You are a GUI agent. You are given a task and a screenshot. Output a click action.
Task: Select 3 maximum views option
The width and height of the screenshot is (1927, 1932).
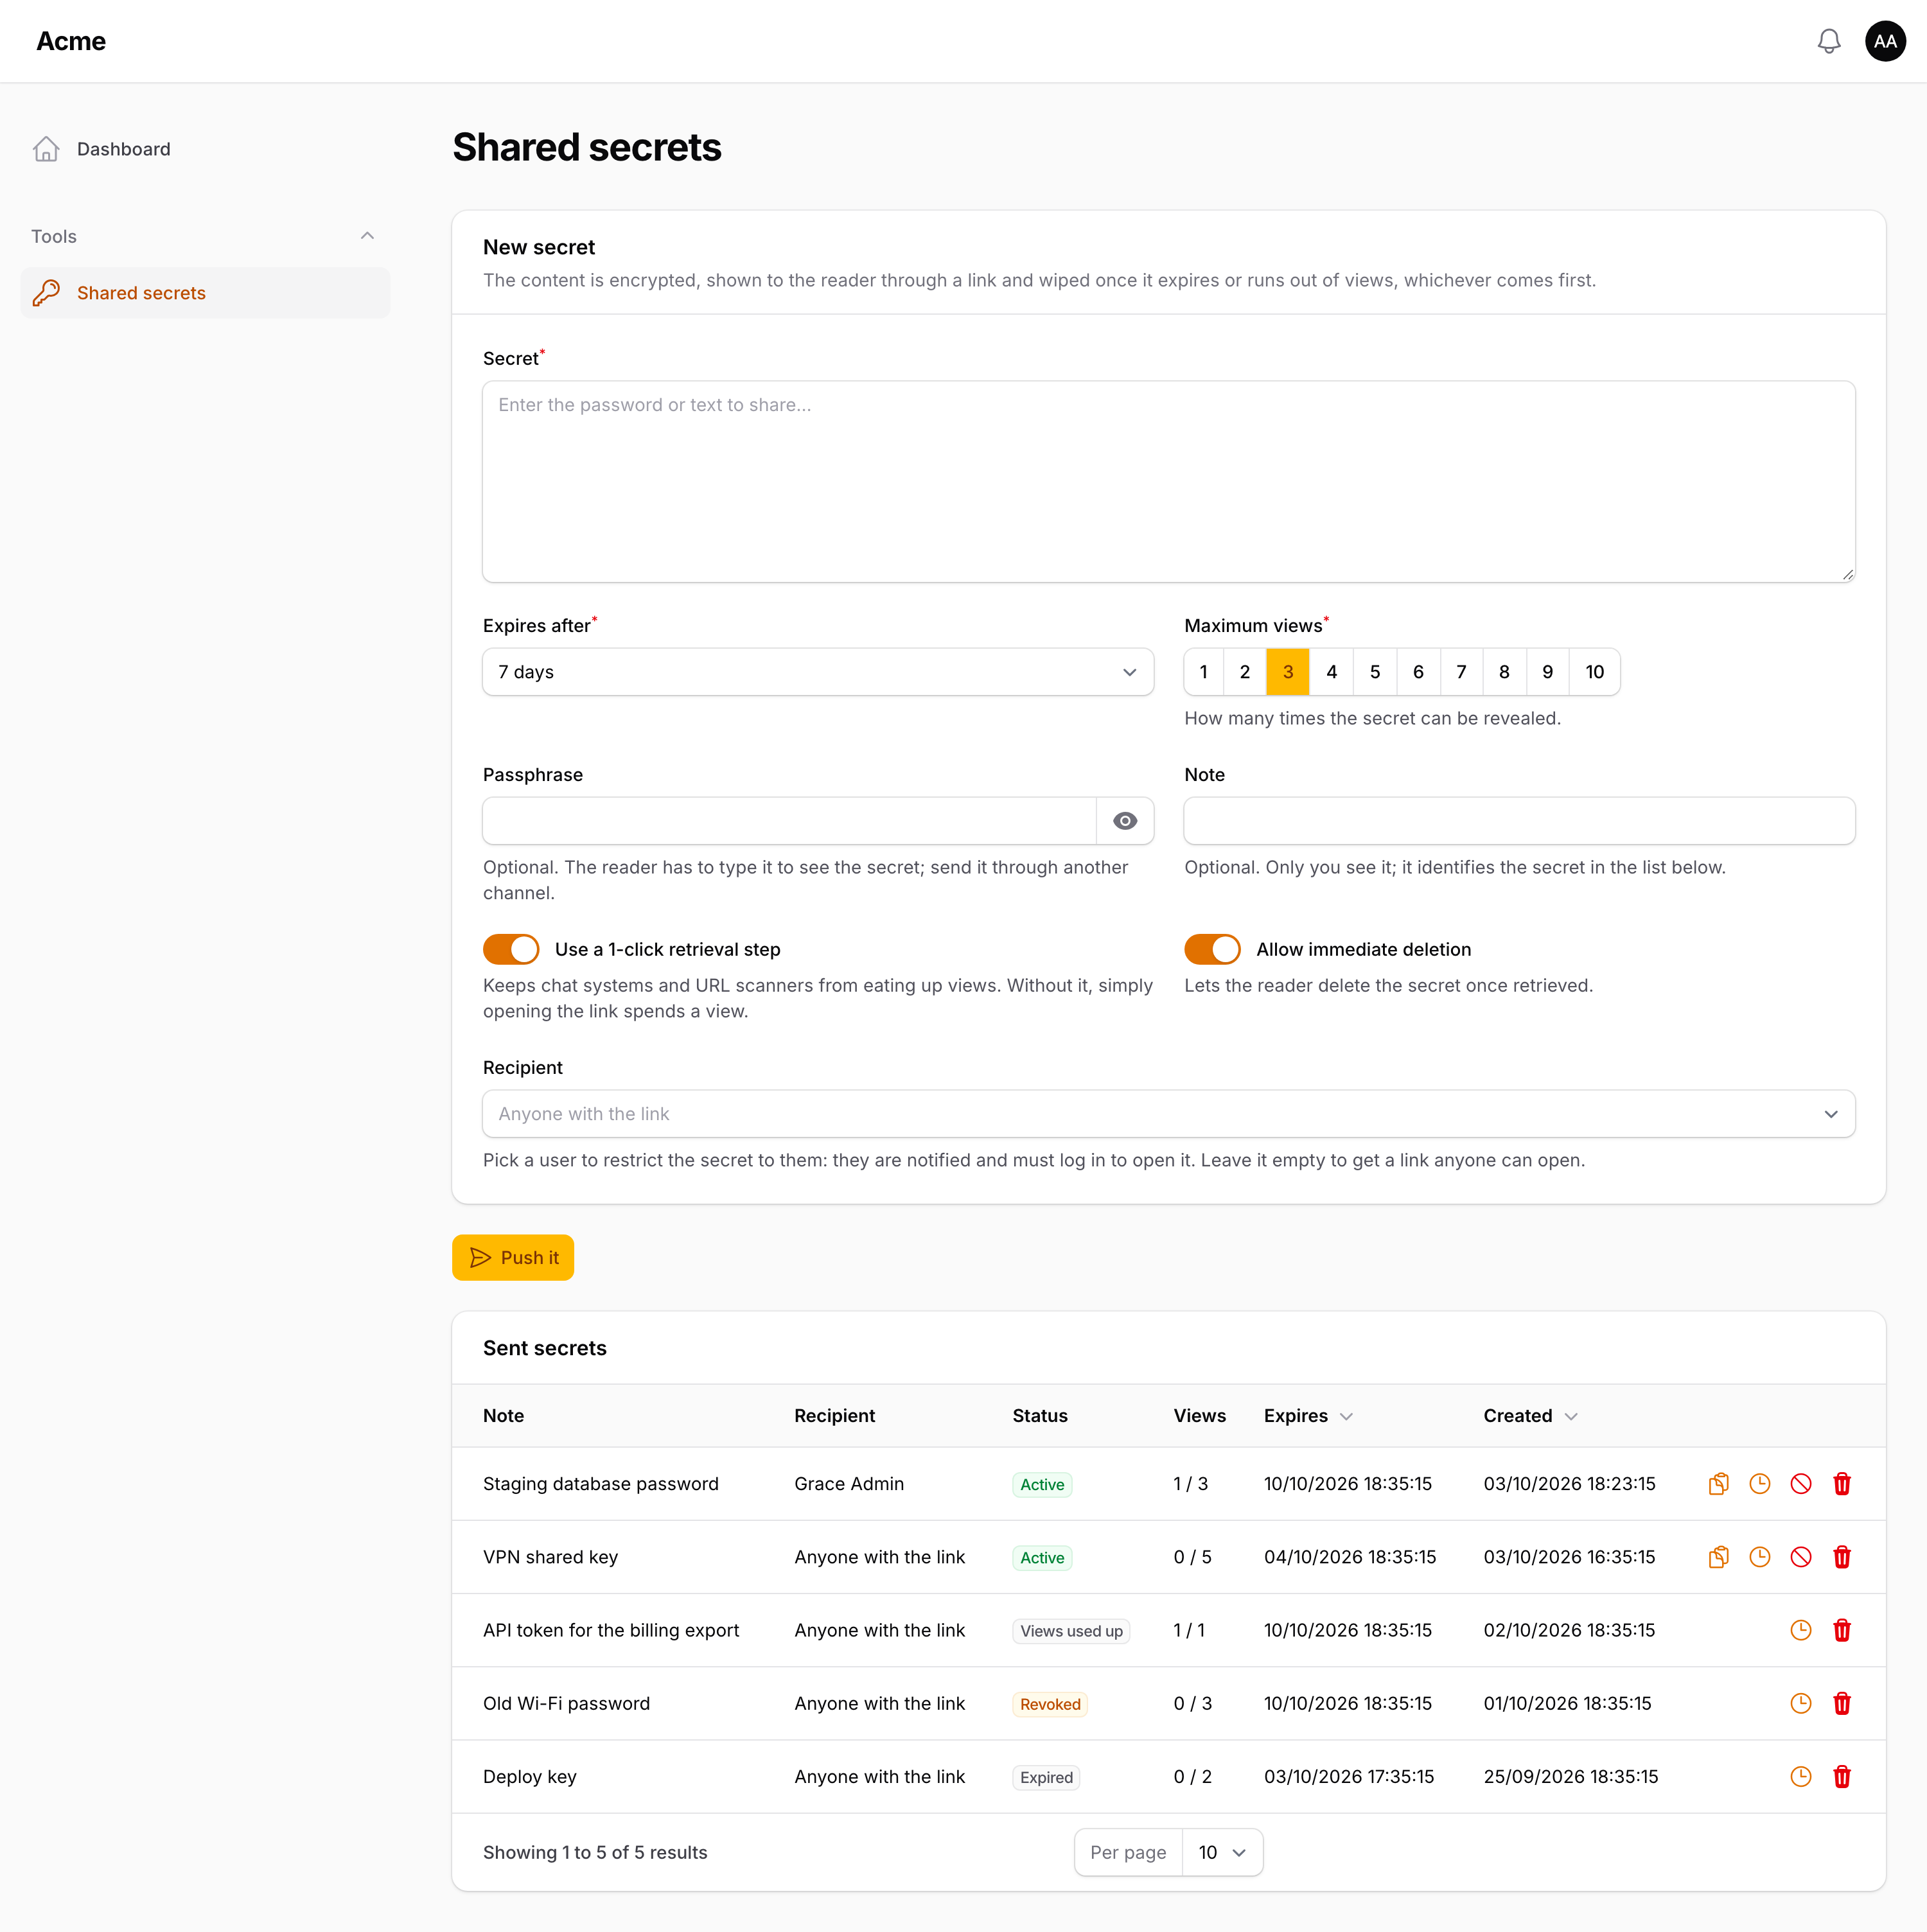click(x=1288, y=672)
